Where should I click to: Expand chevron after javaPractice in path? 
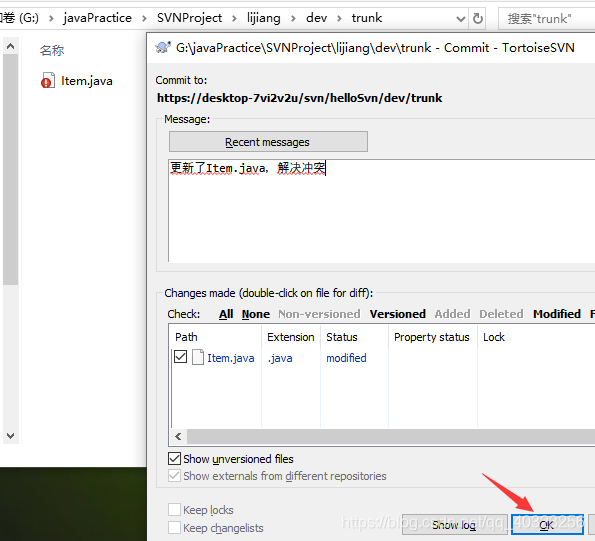[144, 18]
